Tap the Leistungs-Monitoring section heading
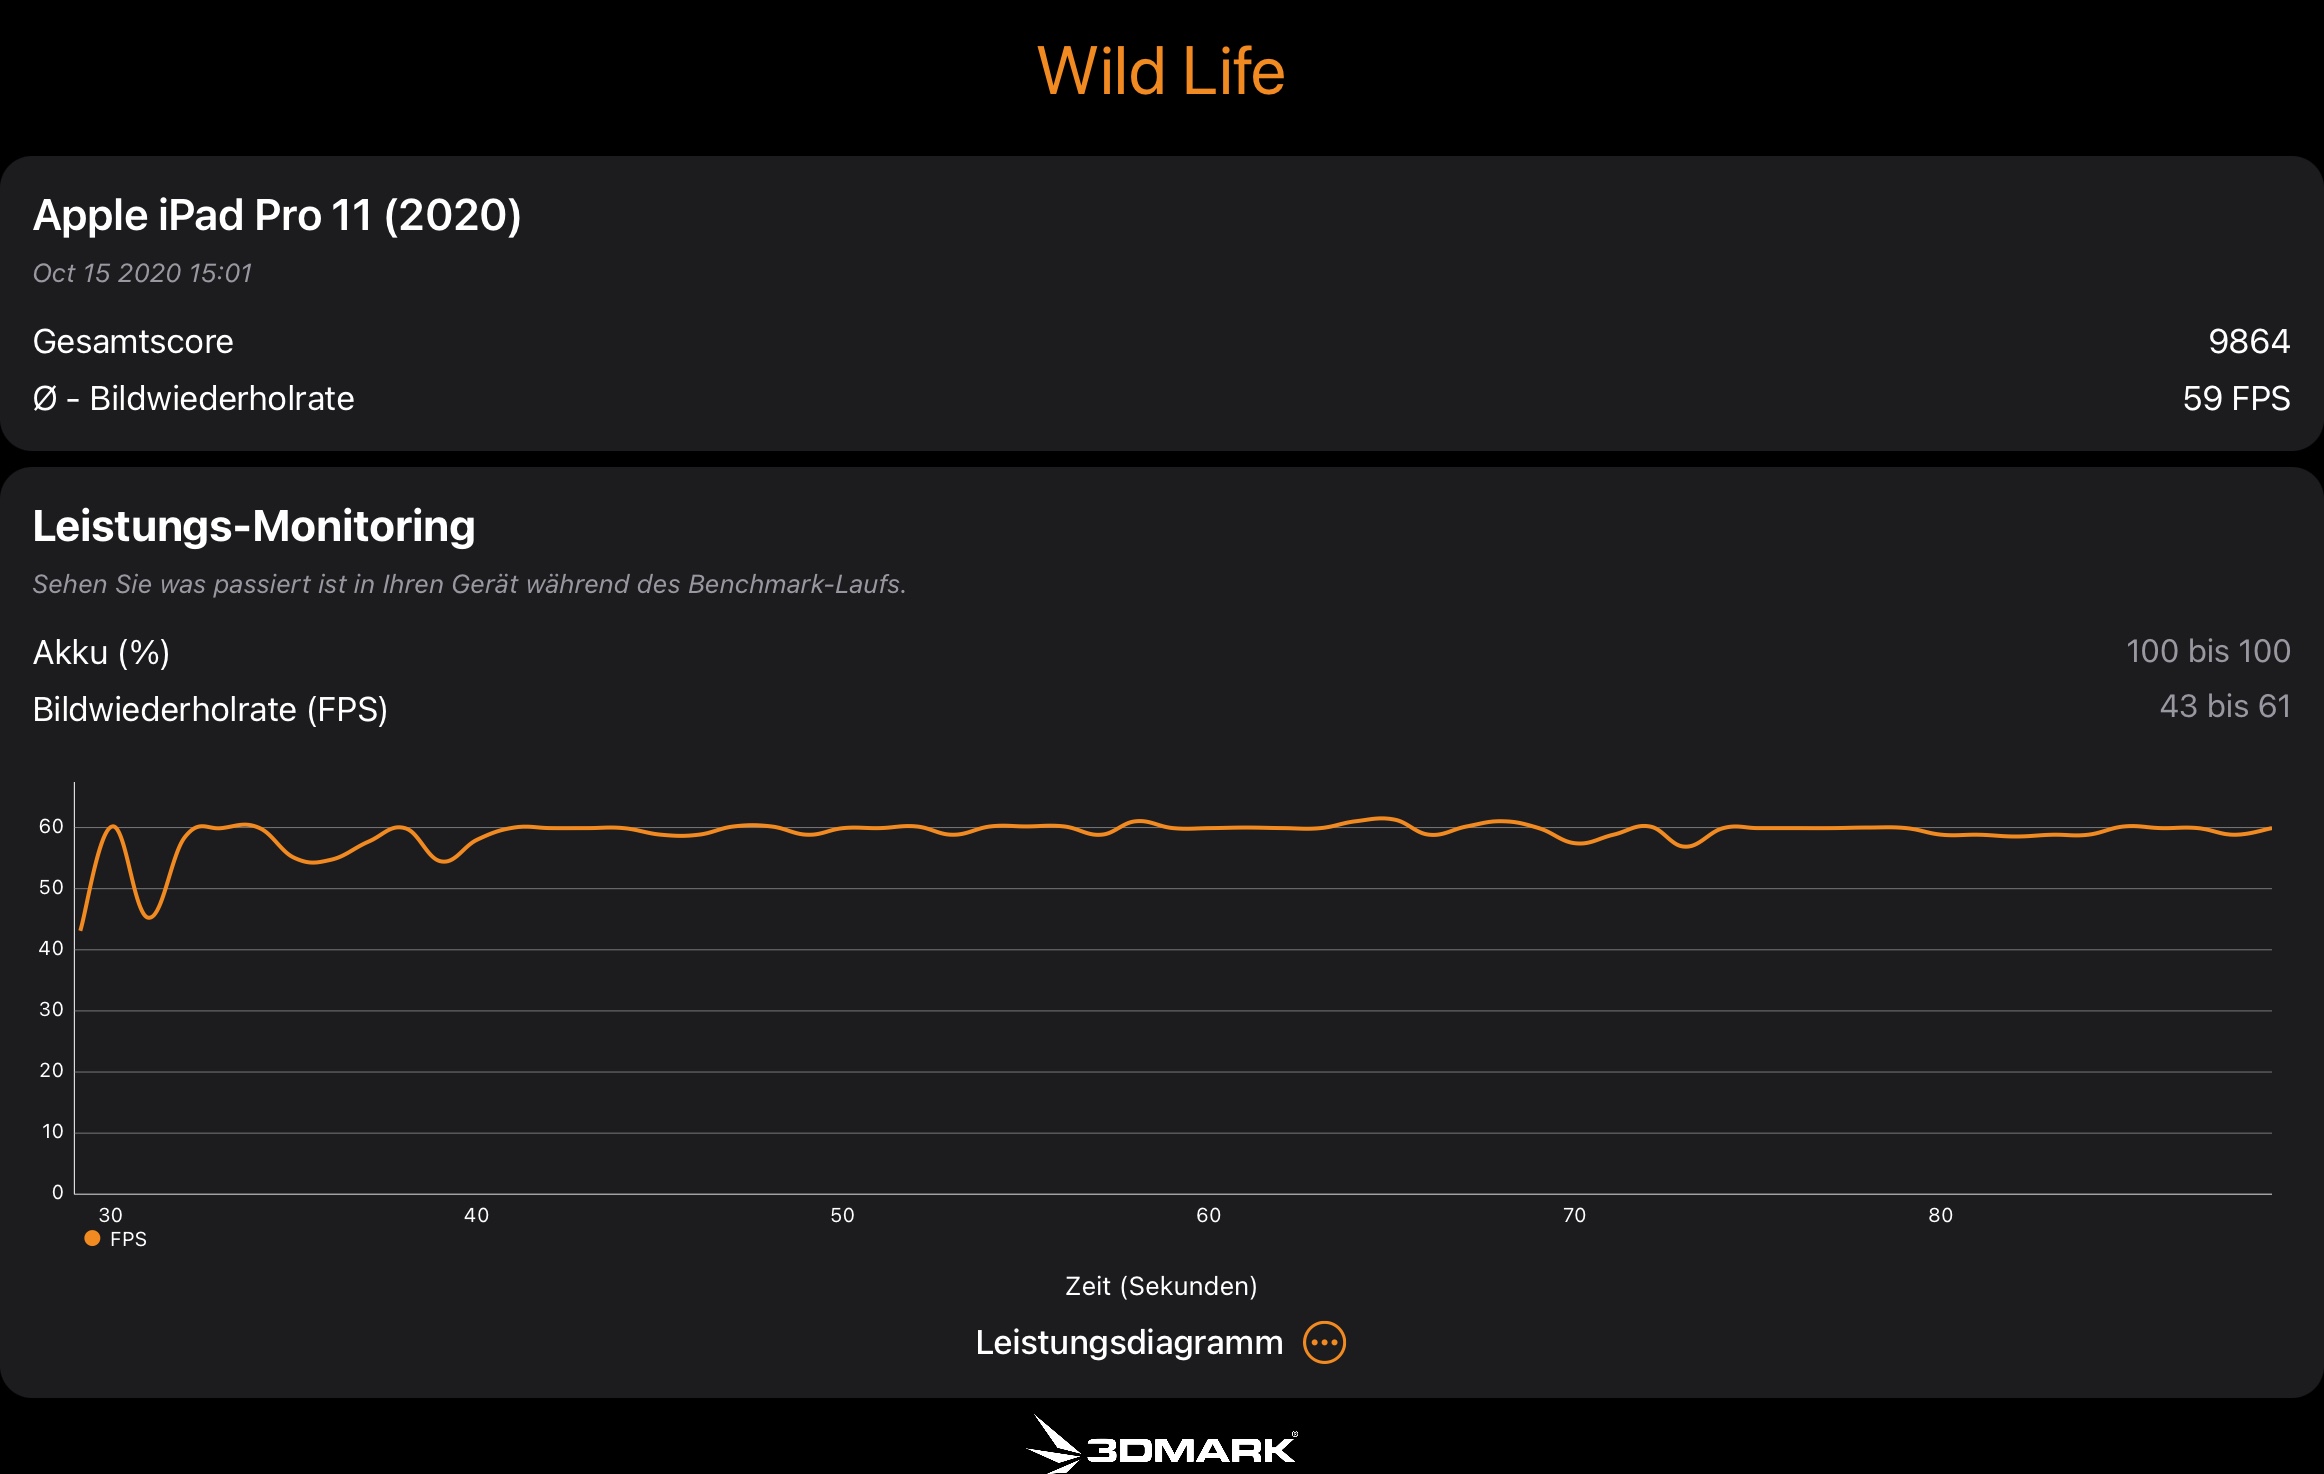The width and height of the screenshot is (2324, 1474). coord(254,526)
